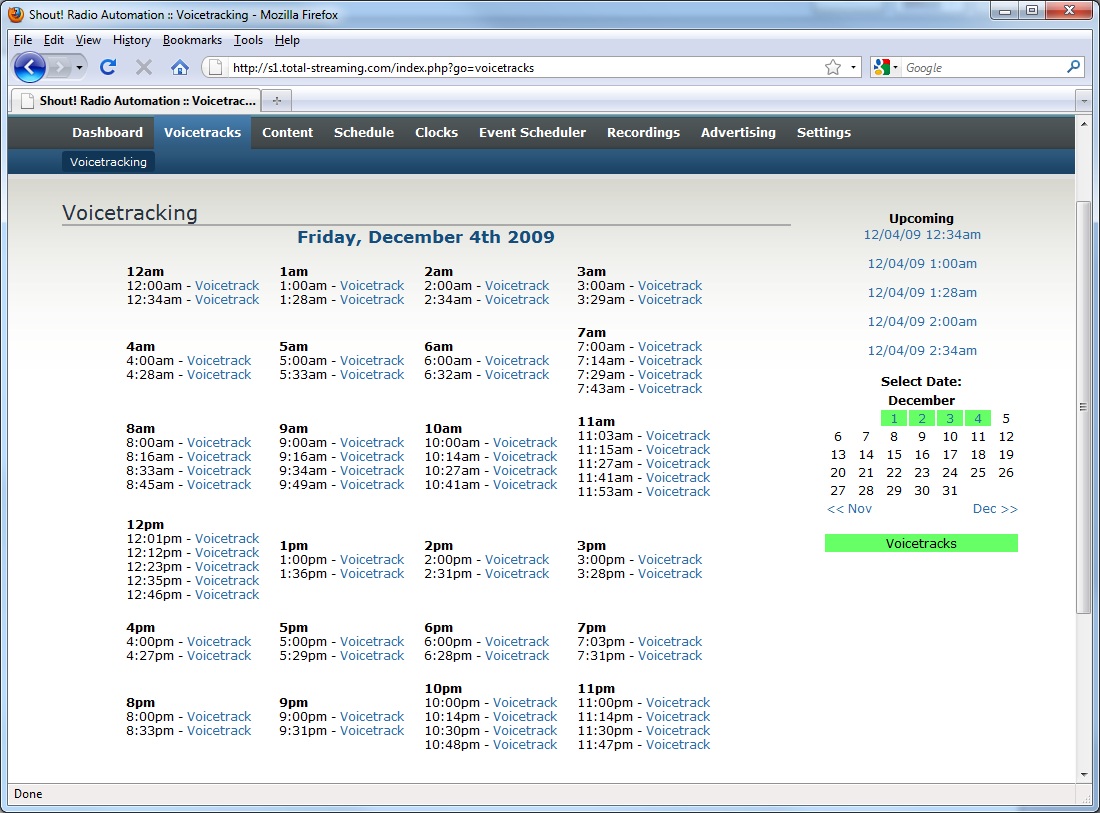Click the browser Back arrow button
The width and height of the screenshot is (1100, 813).
tap(29, 67)
